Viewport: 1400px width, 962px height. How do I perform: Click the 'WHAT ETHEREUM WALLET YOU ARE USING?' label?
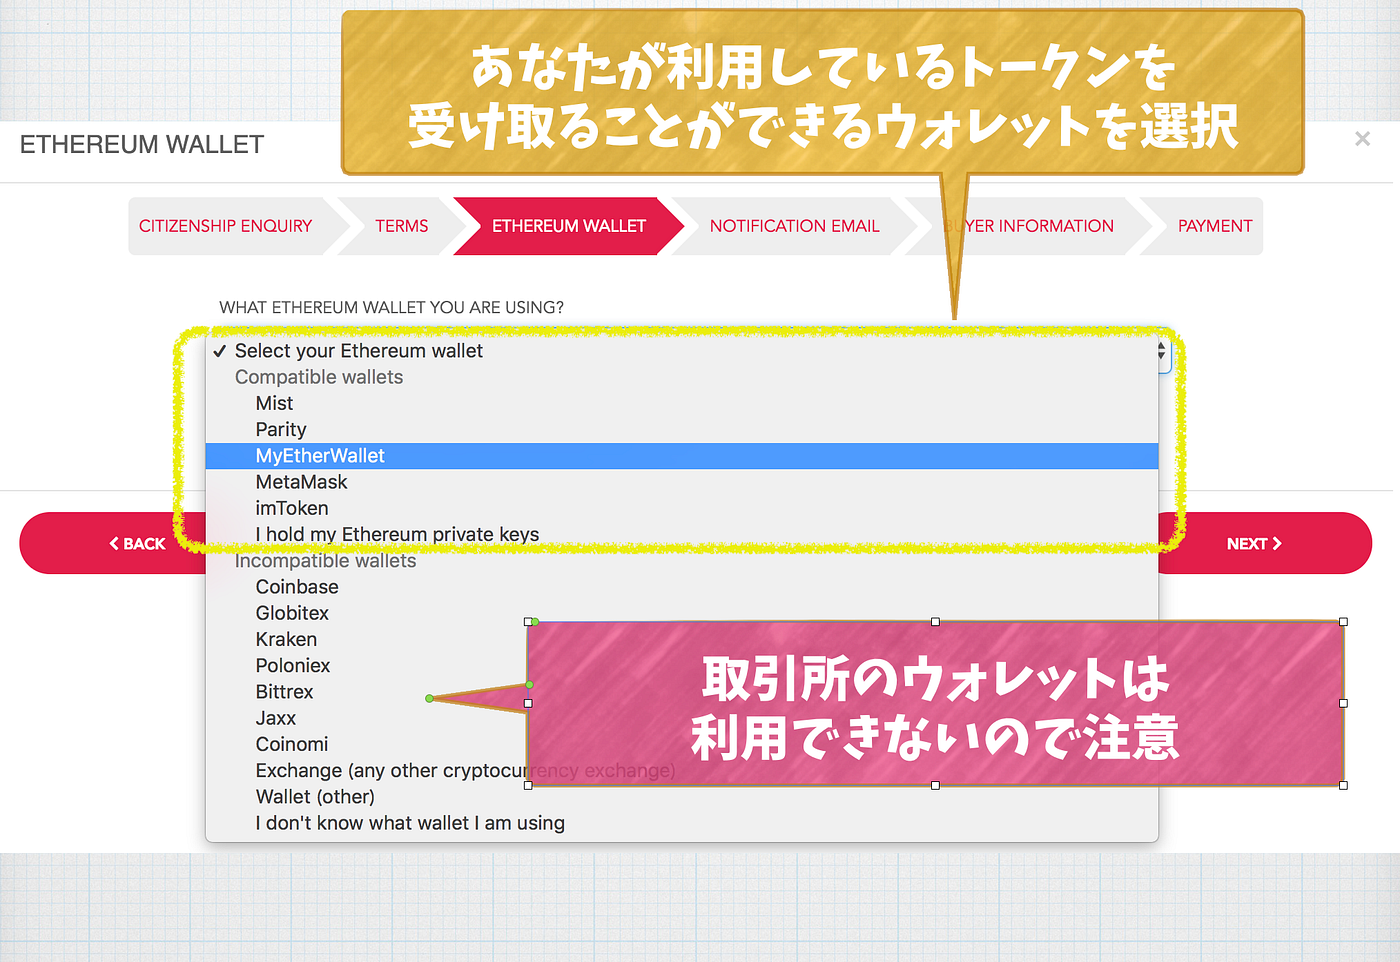click(391, 307)
